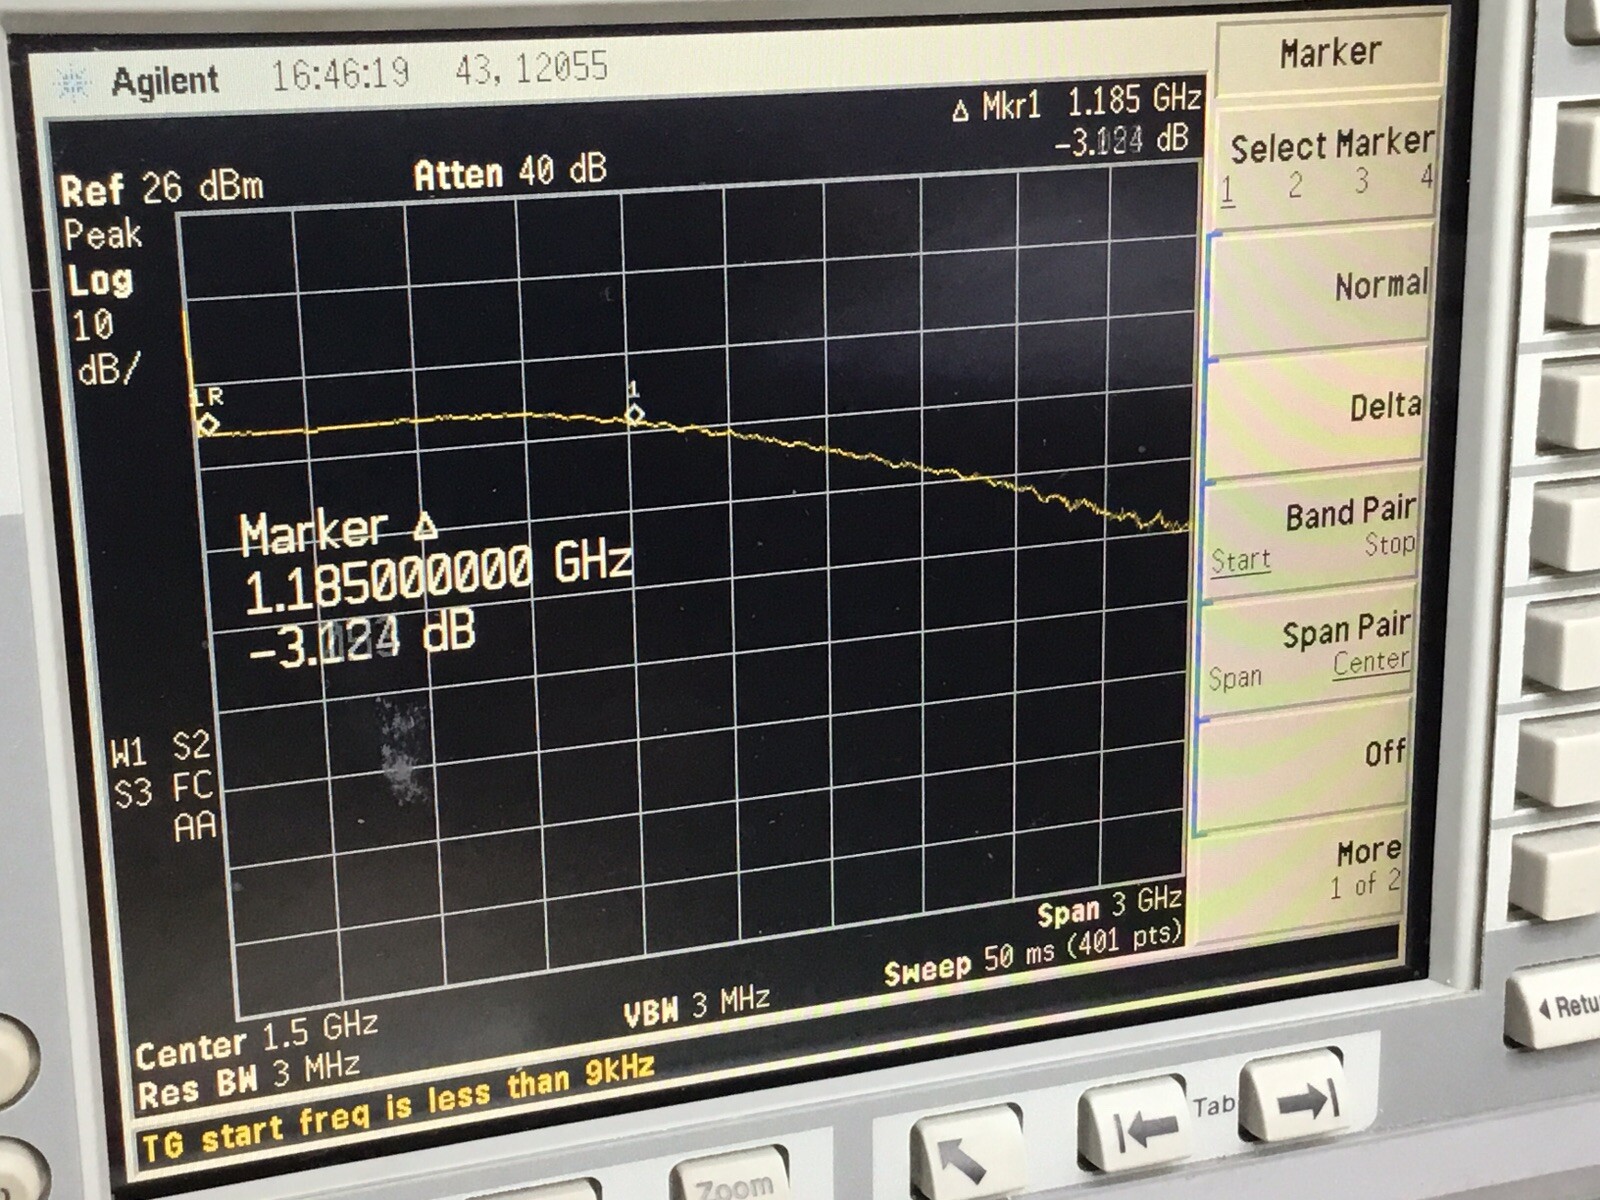Set Span Pair to Center
1600x1200 pixels.
pyautogui.click(x=1370, y=662)
